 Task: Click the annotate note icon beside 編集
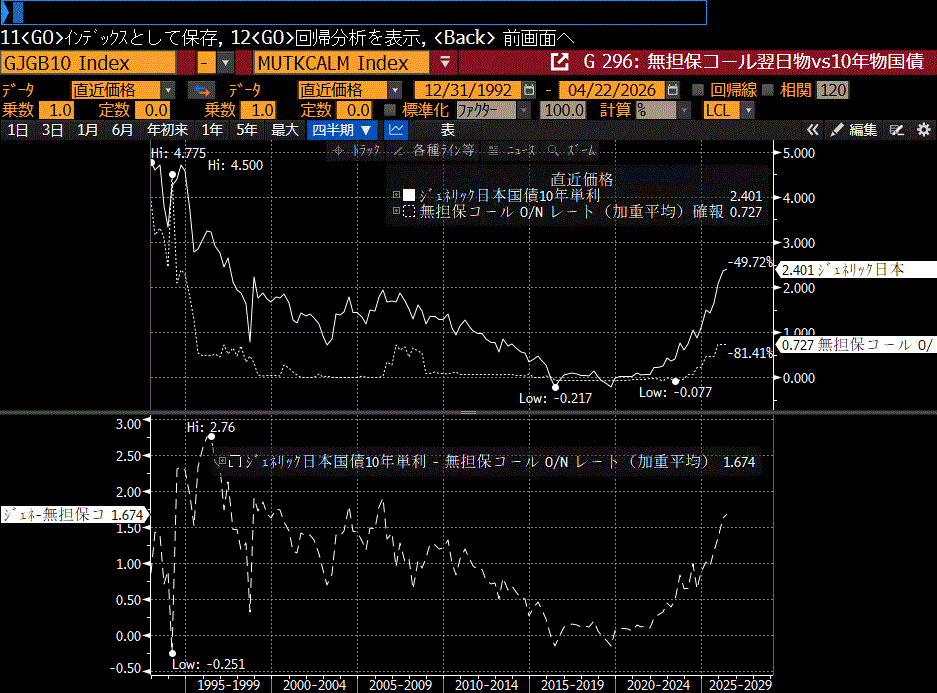point(897,130)
